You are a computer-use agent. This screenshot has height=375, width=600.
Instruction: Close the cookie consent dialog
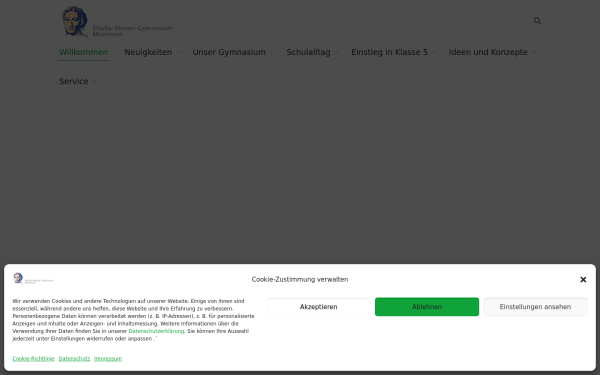(583, 280)
